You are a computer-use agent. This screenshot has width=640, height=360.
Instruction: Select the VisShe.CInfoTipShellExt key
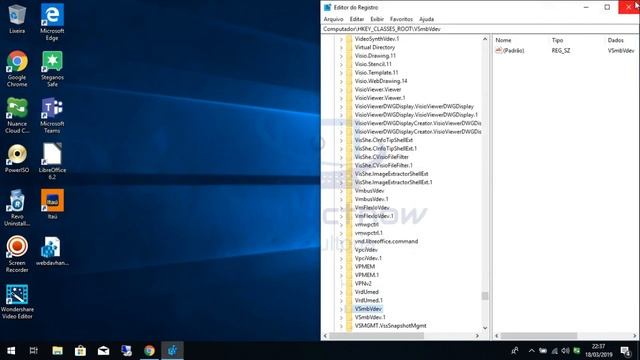[384, 140]
